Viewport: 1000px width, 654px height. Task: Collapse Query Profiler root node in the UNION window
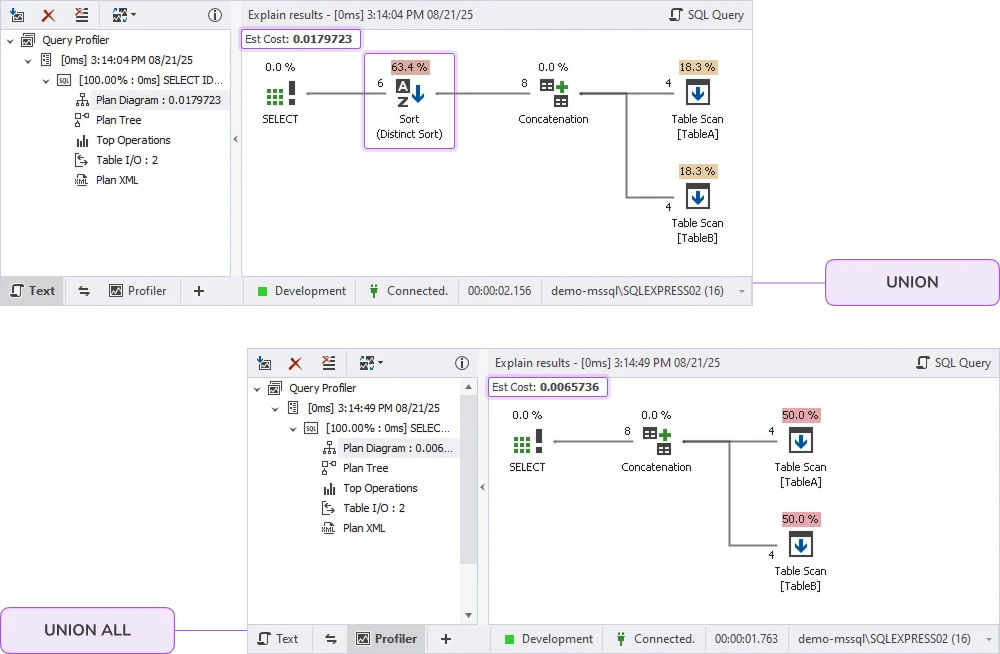tap(10, 41)
